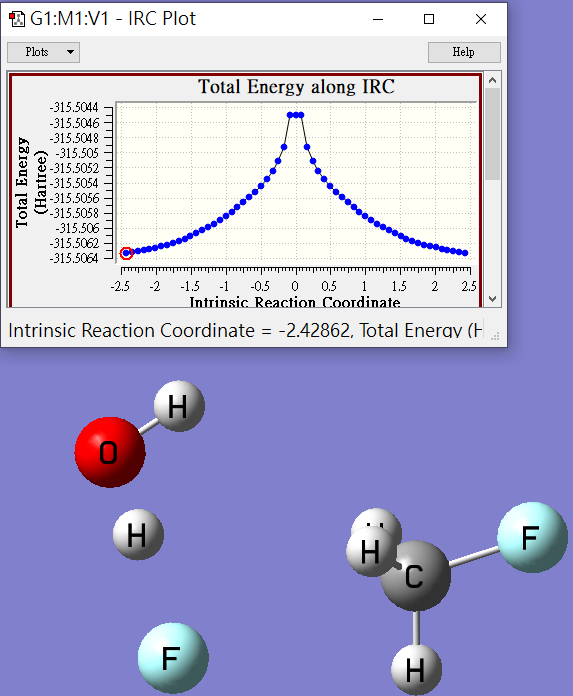Click the GaussView icon in the title bar
The height and width of the screenshot is (696, 573).
tap(17, 19)
